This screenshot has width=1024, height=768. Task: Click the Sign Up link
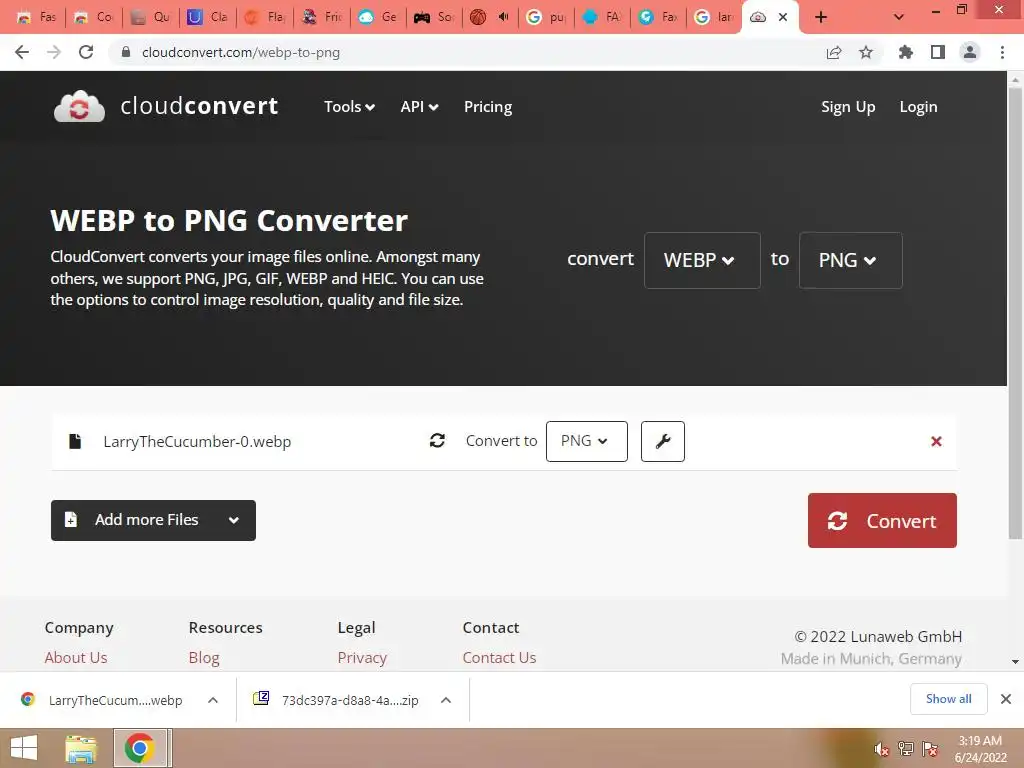pyautogui.click(x=848, y=106)
